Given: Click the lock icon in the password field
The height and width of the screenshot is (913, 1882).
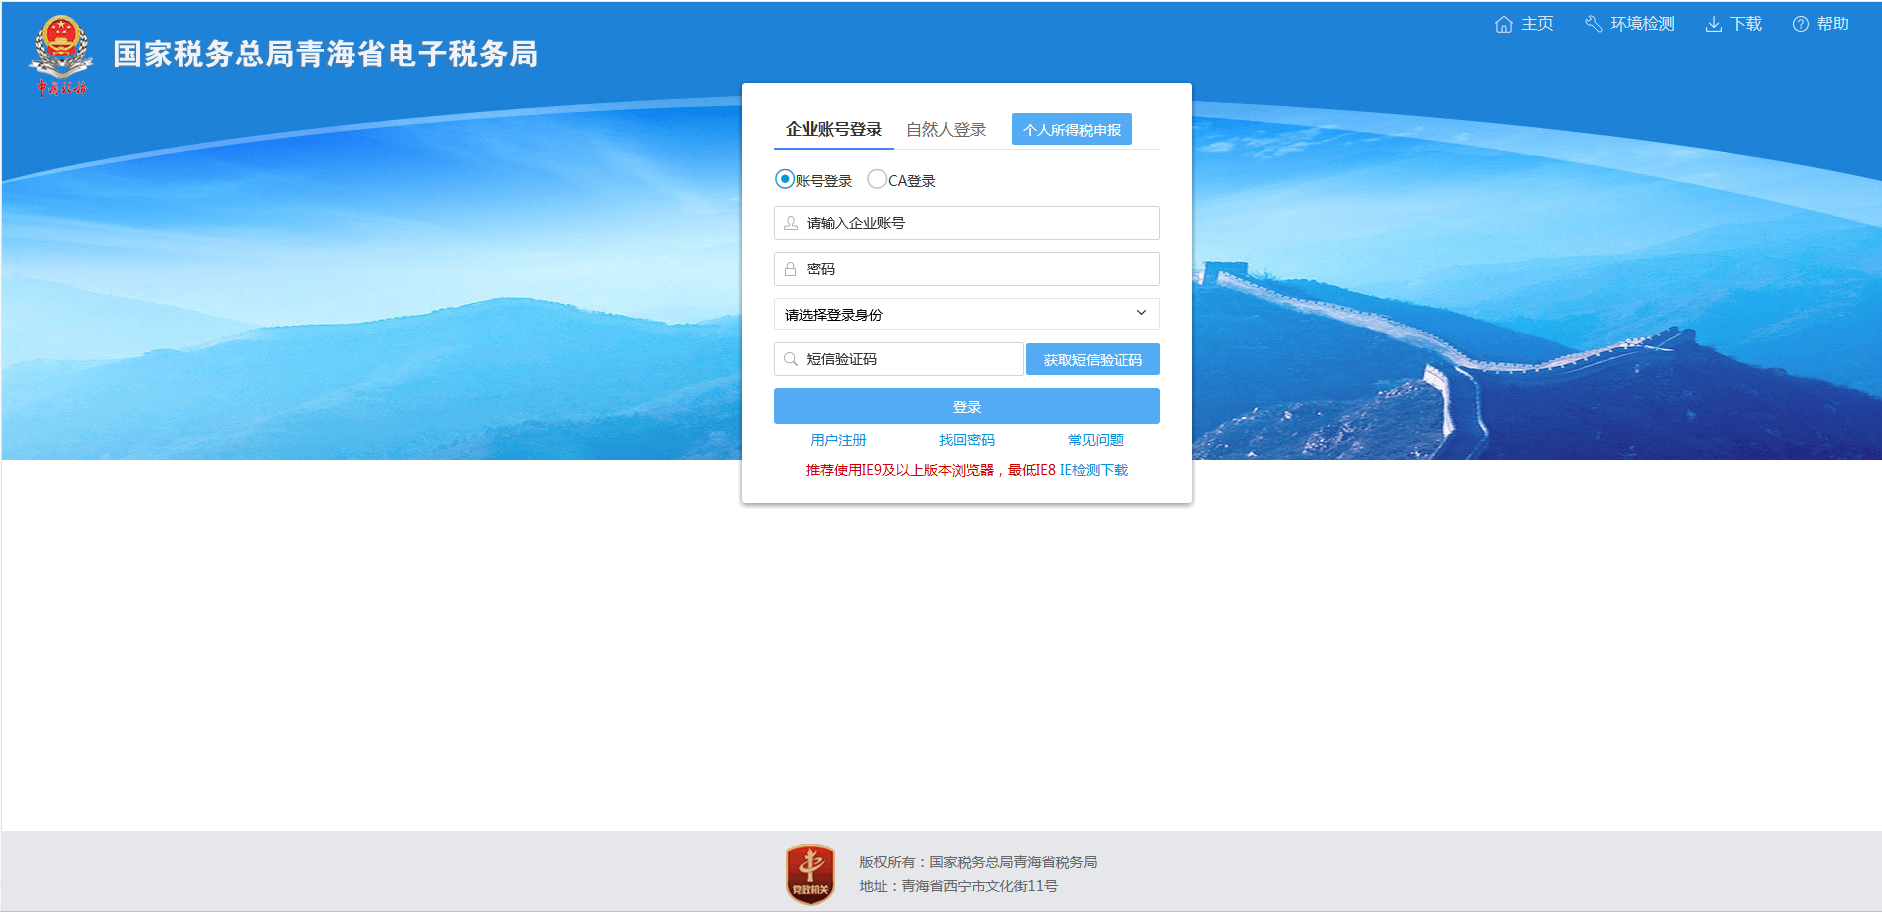Looking at the screenshot, I should [789, 268].
